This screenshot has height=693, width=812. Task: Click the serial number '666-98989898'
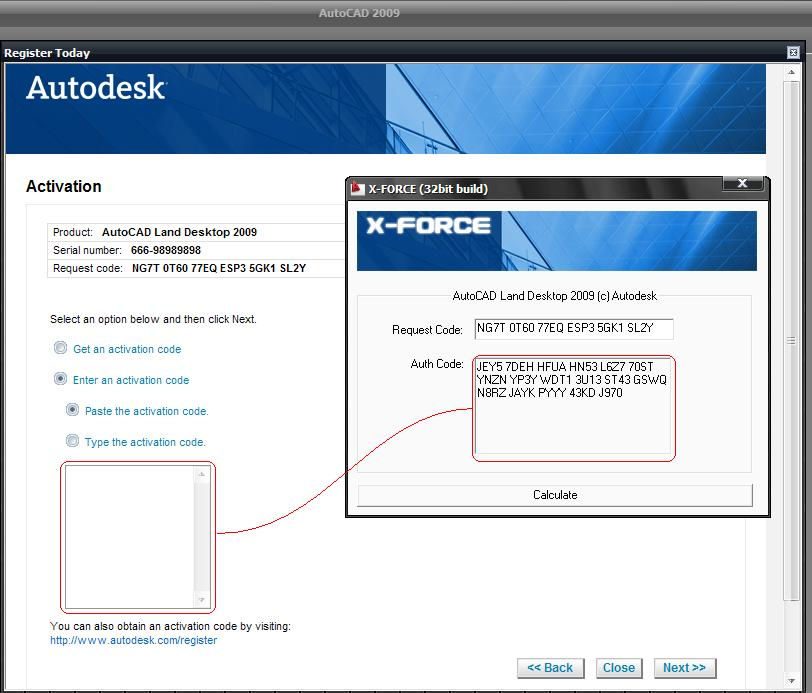click(x=166, y=250)
